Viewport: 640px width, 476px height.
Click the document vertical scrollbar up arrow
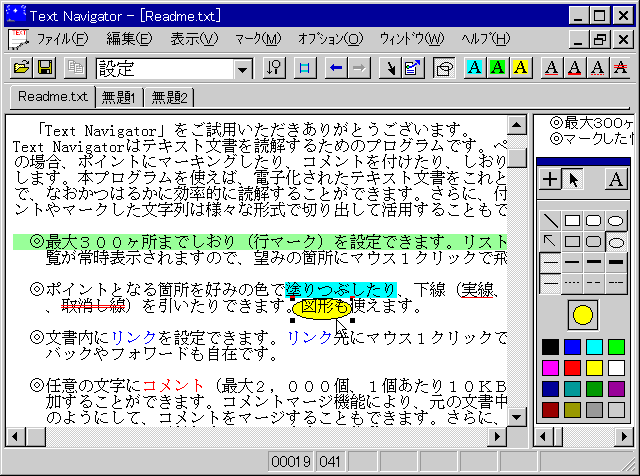point(517,125)
